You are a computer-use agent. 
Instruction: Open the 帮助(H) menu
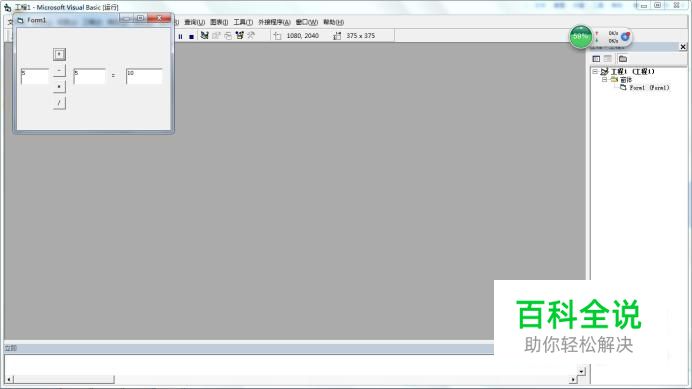(x=333, y=22)
